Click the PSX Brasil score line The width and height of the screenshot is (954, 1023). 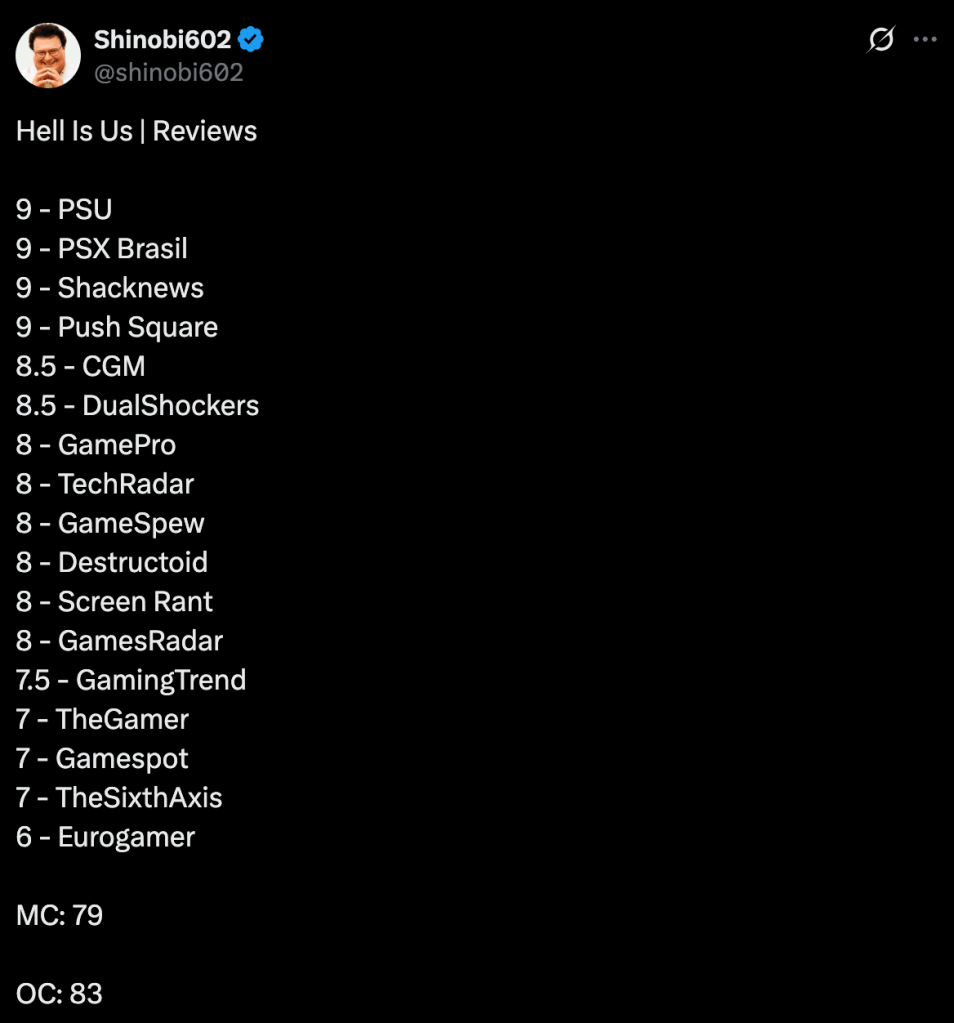tap(102, 249)
